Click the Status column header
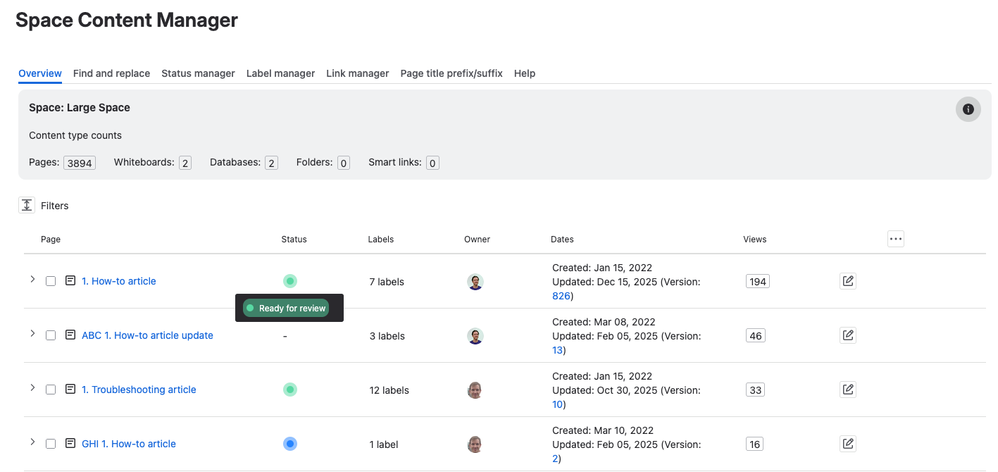 click(x=294, y=239)
